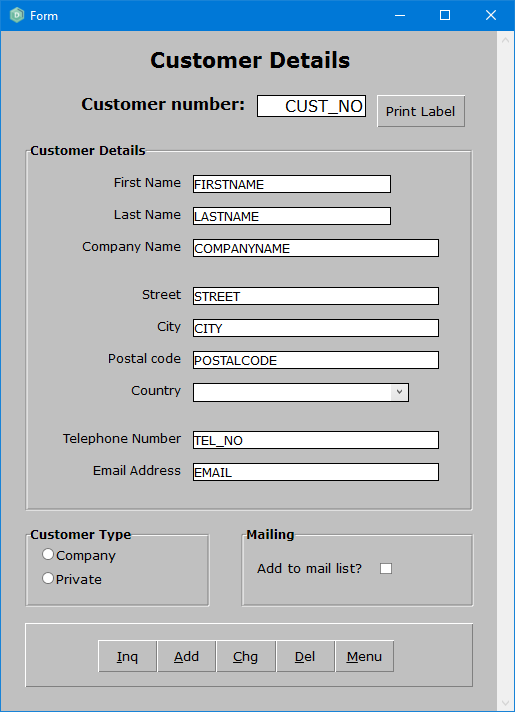515x712 pixels.
Task: Select the Private customer type
Action: coord(48,578)
